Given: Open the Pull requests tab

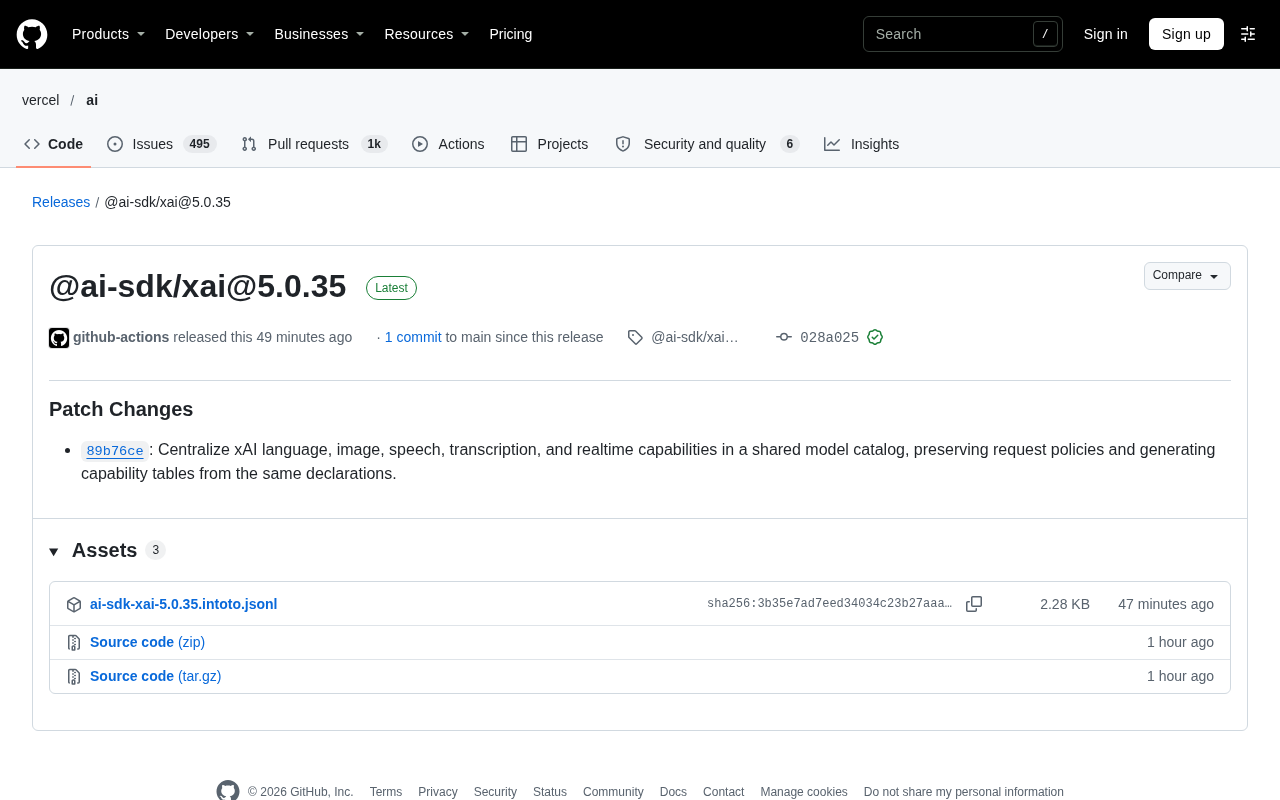Looking at the screenshot, I should point(314,144).
